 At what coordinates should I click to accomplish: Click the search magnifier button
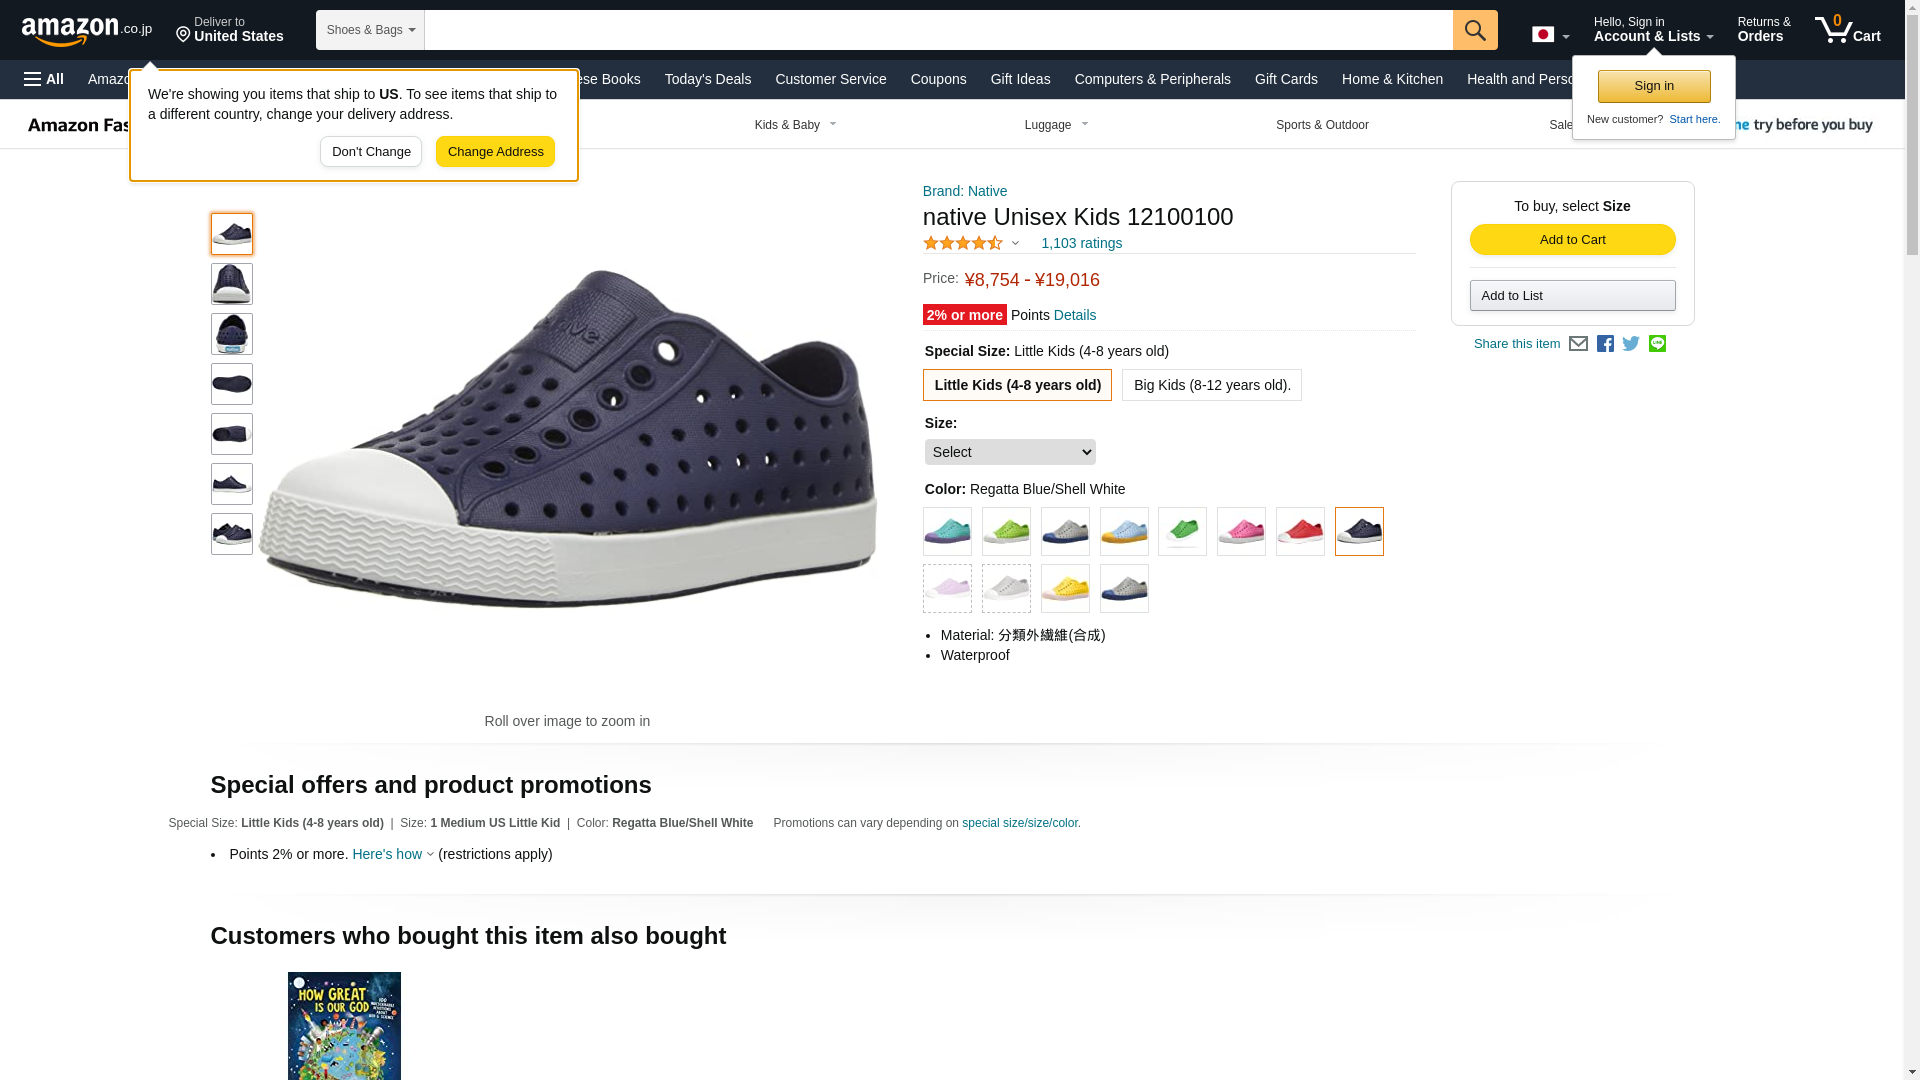pyautogui.click(x=1474, y=30)
